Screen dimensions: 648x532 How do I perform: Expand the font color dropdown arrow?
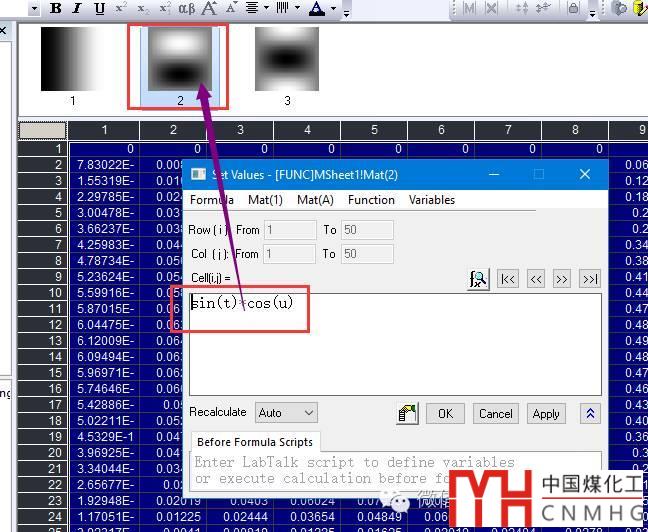tap(334, 8)
